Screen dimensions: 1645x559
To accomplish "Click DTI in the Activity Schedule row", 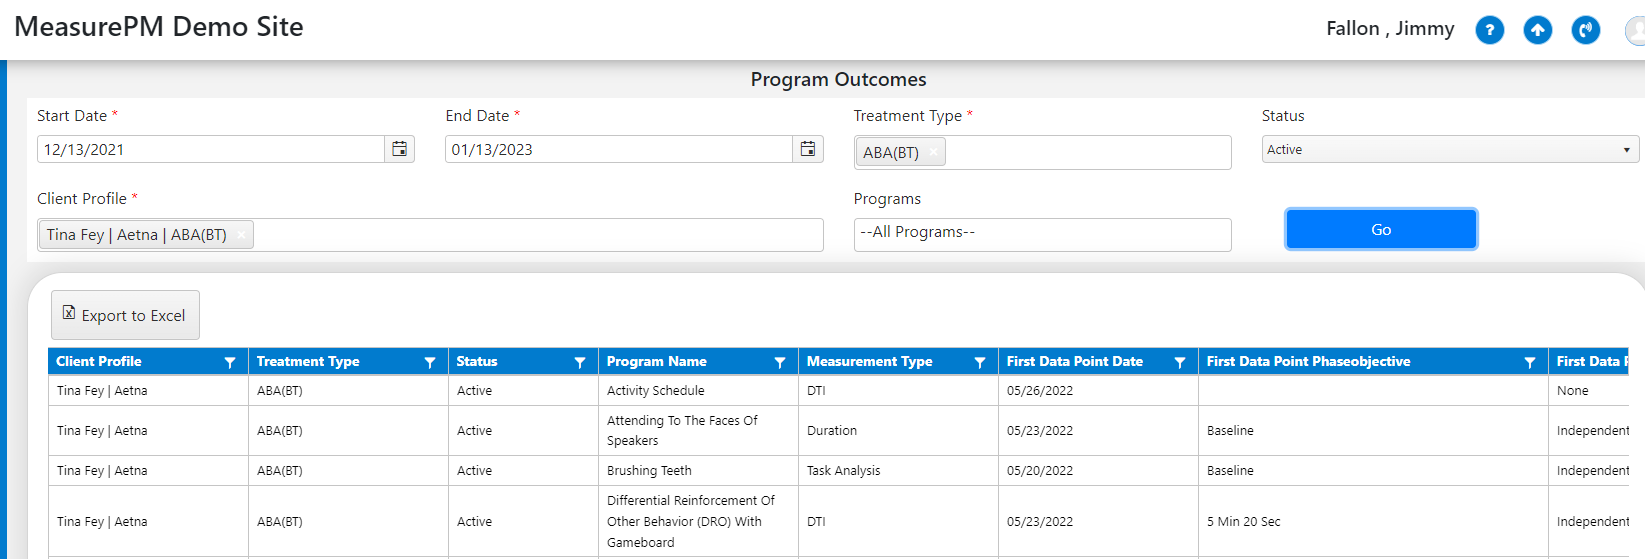I will point(816,391).
